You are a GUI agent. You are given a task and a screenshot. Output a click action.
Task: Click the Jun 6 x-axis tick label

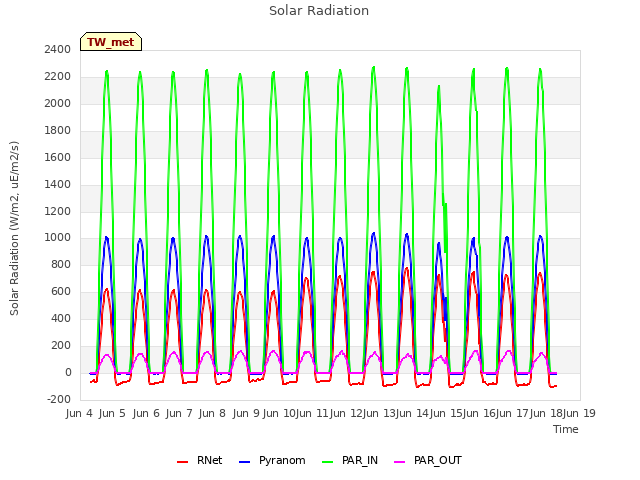pyautogui.click(x=146, y=413)
